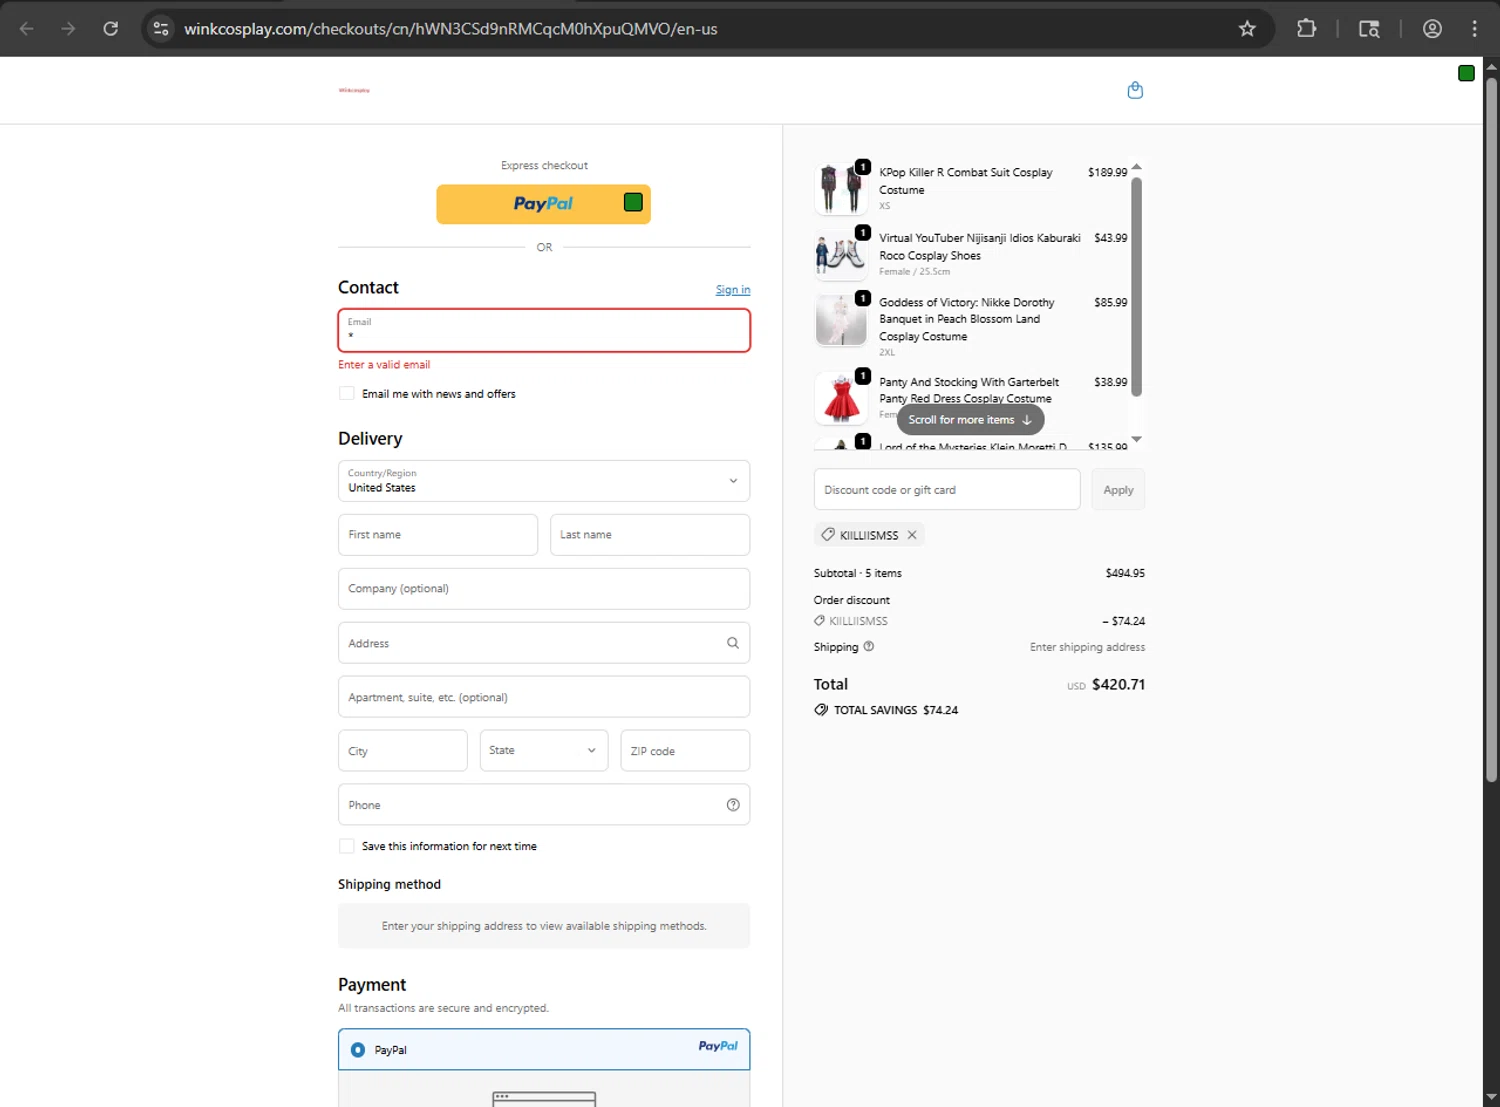Click order discount amount − $74.24
The width and height of the screenshot is (1500, 1107).
[1124, 621]
